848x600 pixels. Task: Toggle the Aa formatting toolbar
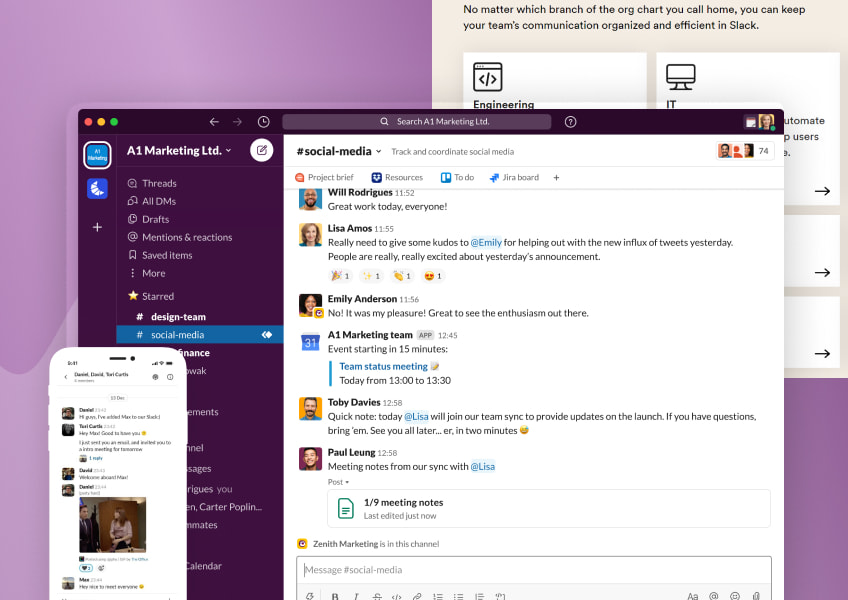(693, 596)
